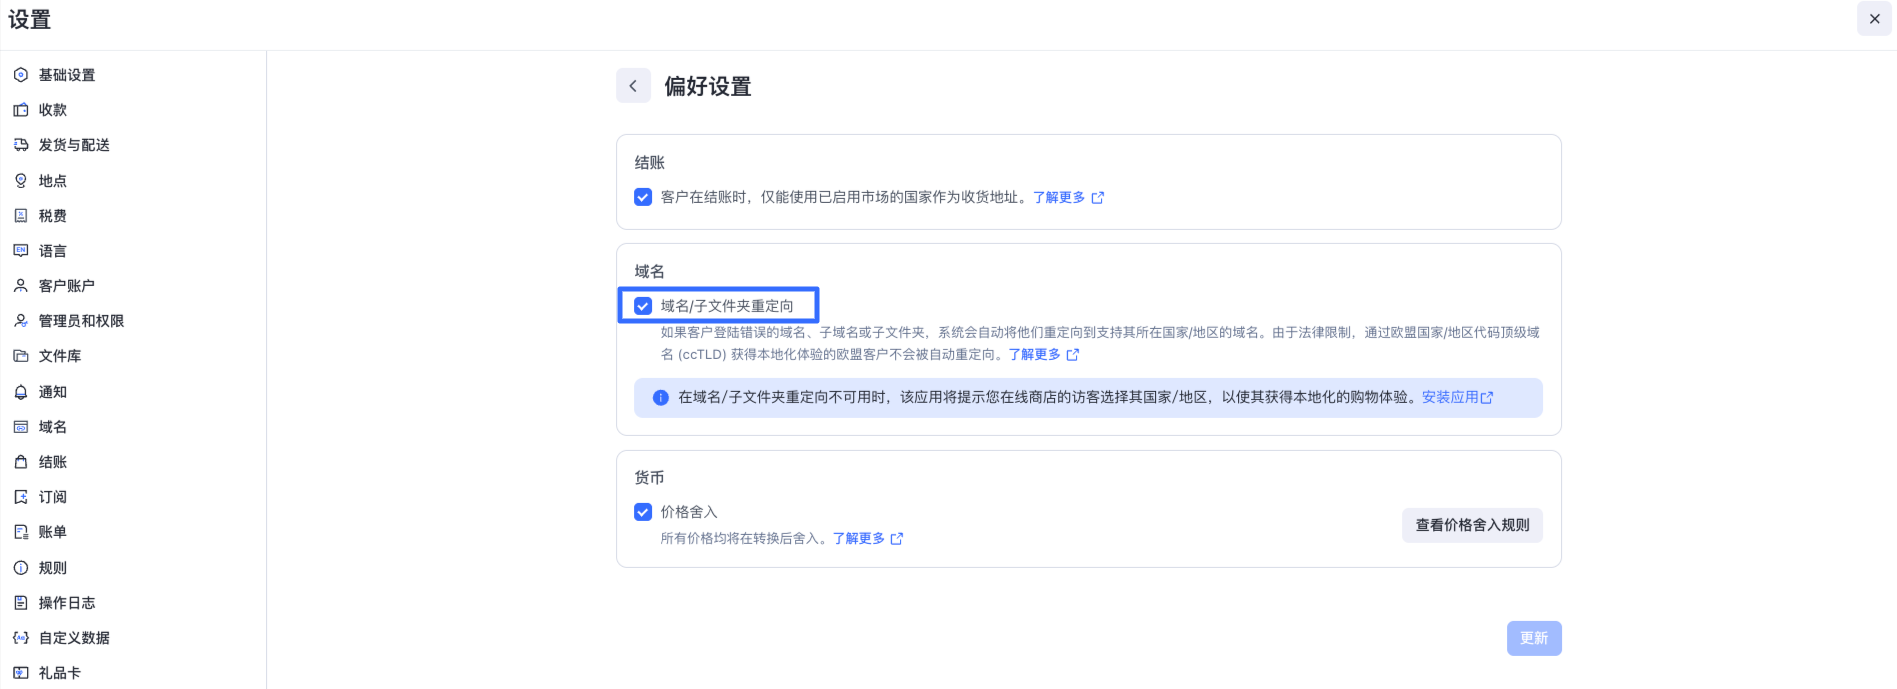Open the 语言 settings menu item
Image resolution: width=1897 pixels, height=689 pixels.
point(52,251)
